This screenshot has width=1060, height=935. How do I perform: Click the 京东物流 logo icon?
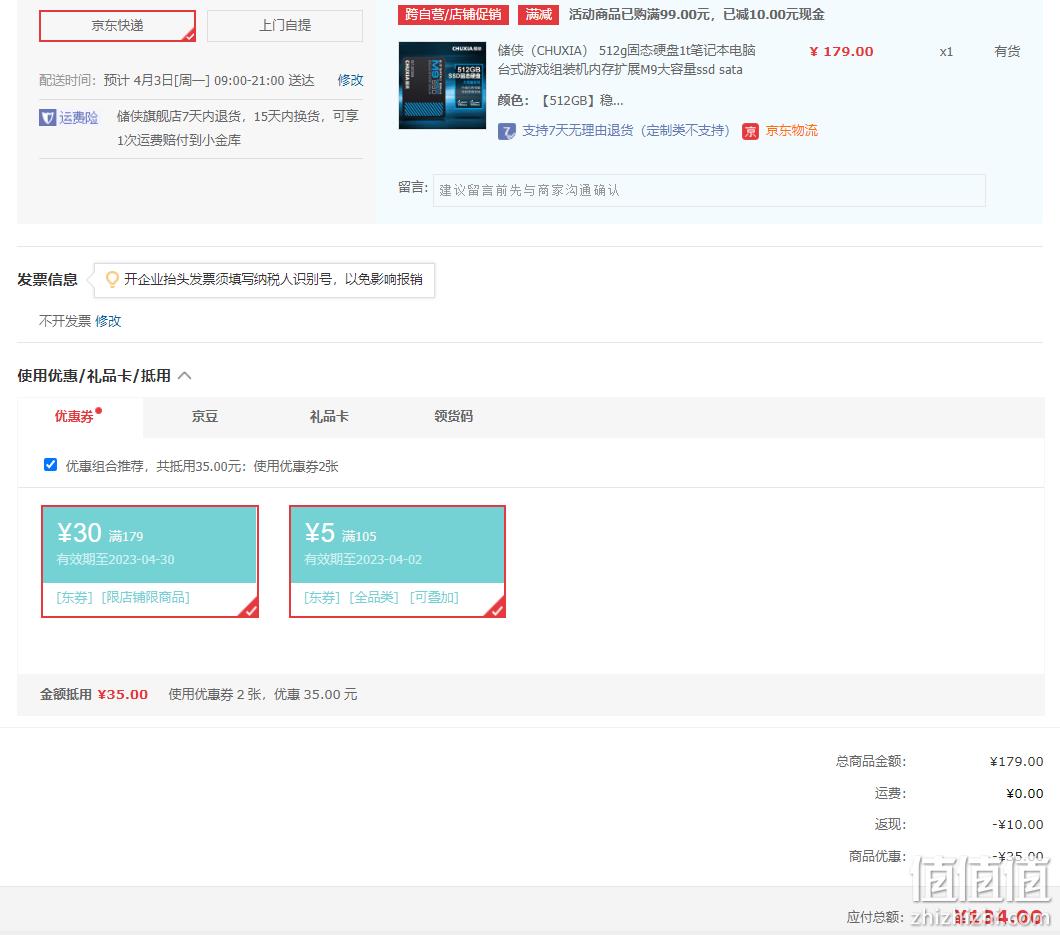(x=750, y=131)
